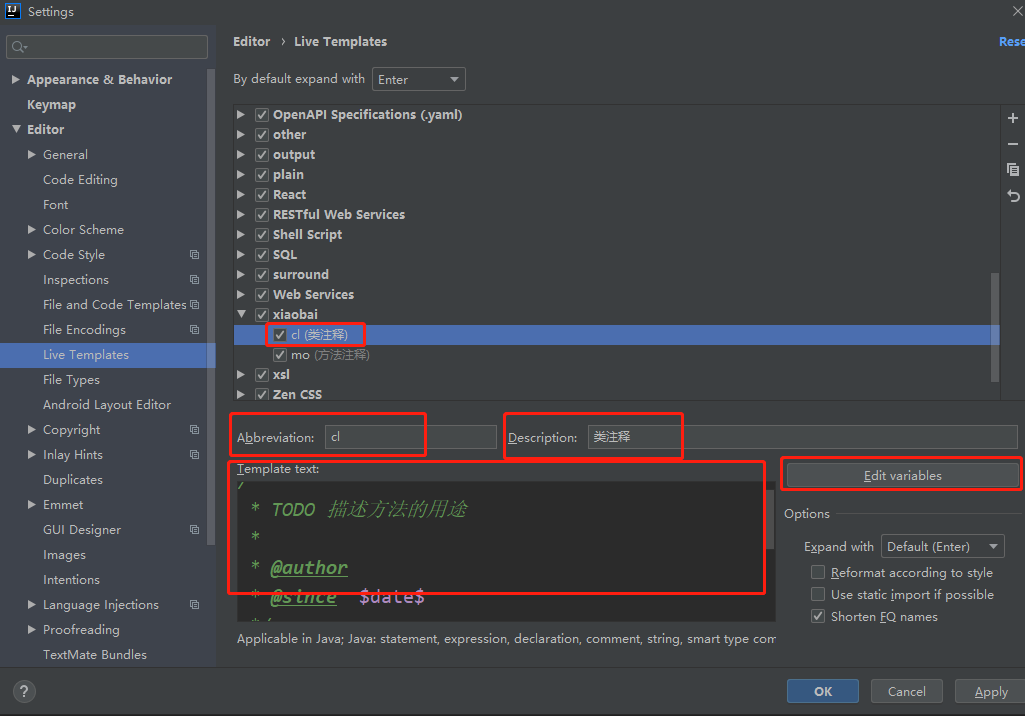The width and height of the screenshot is (1025, 716).
Task: Click the Remove template minus icon
Action: pos(1013,144)
